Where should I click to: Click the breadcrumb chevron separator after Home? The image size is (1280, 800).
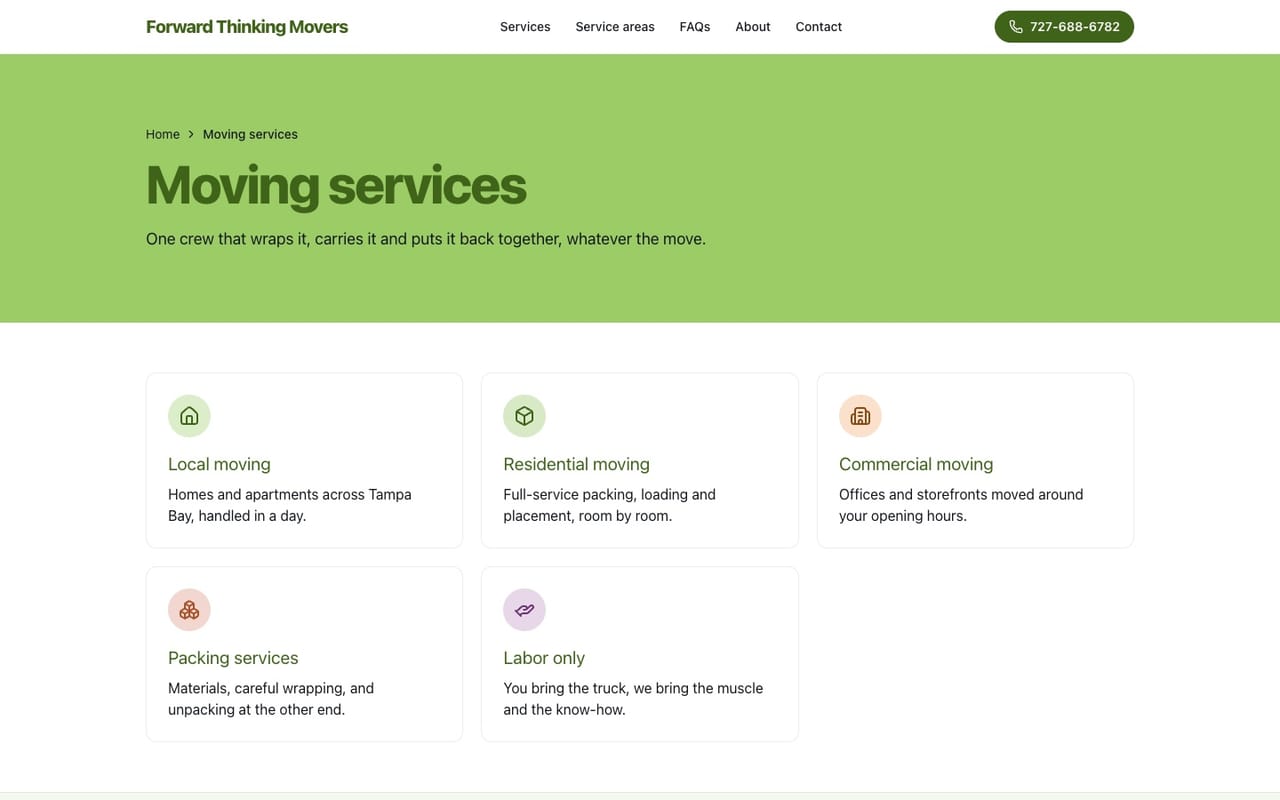coord(191,134)
